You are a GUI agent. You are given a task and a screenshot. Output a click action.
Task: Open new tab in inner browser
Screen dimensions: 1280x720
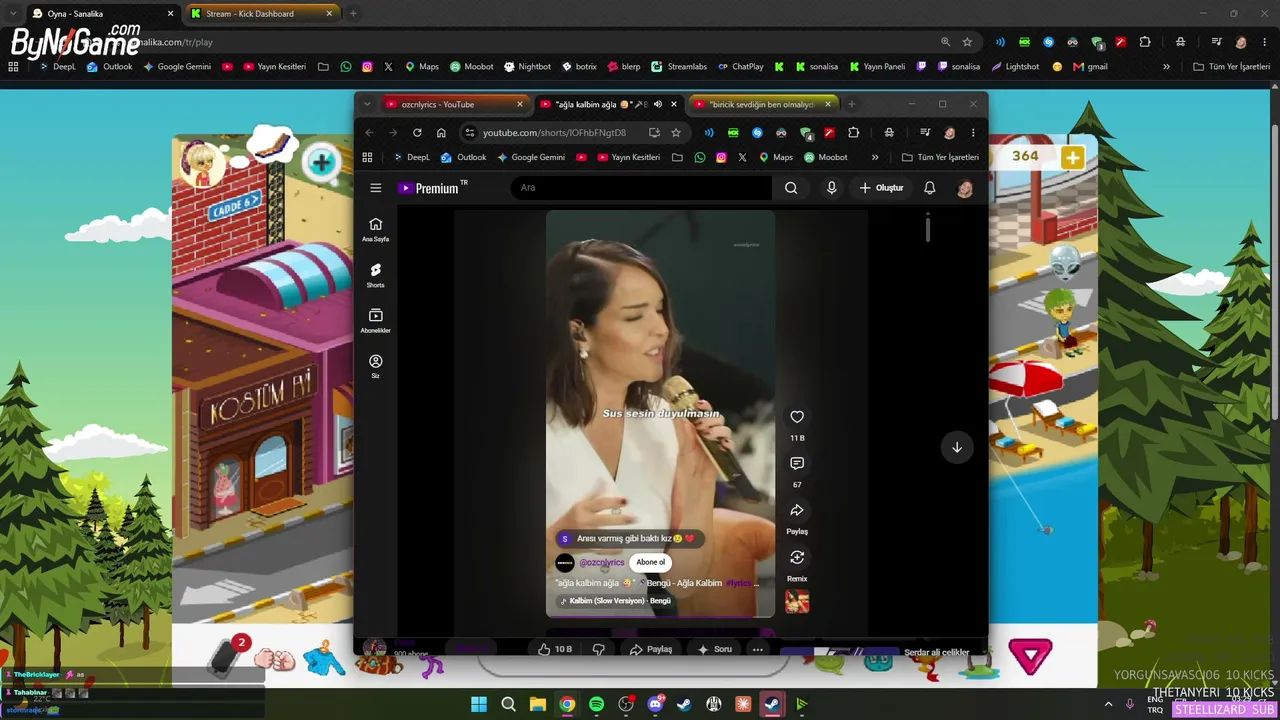[x=852, y=104]
